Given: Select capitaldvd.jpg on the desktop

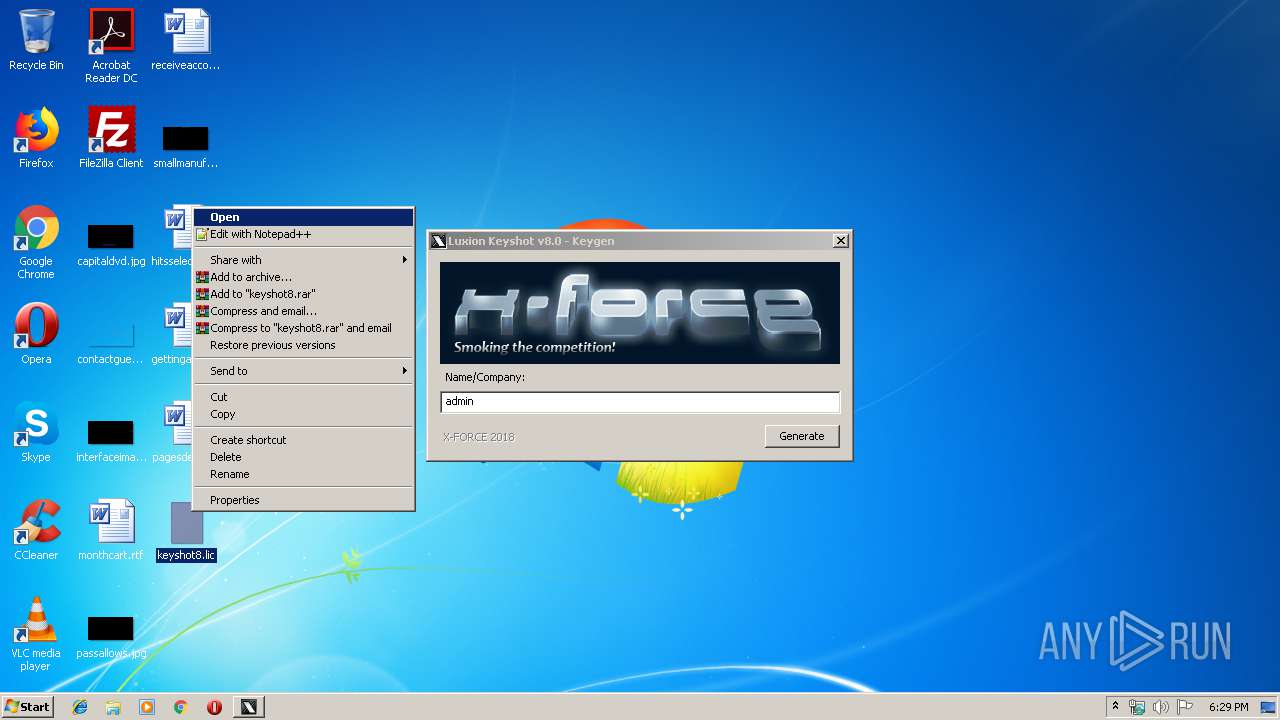Looking at the screenshot, I should 111,245.
